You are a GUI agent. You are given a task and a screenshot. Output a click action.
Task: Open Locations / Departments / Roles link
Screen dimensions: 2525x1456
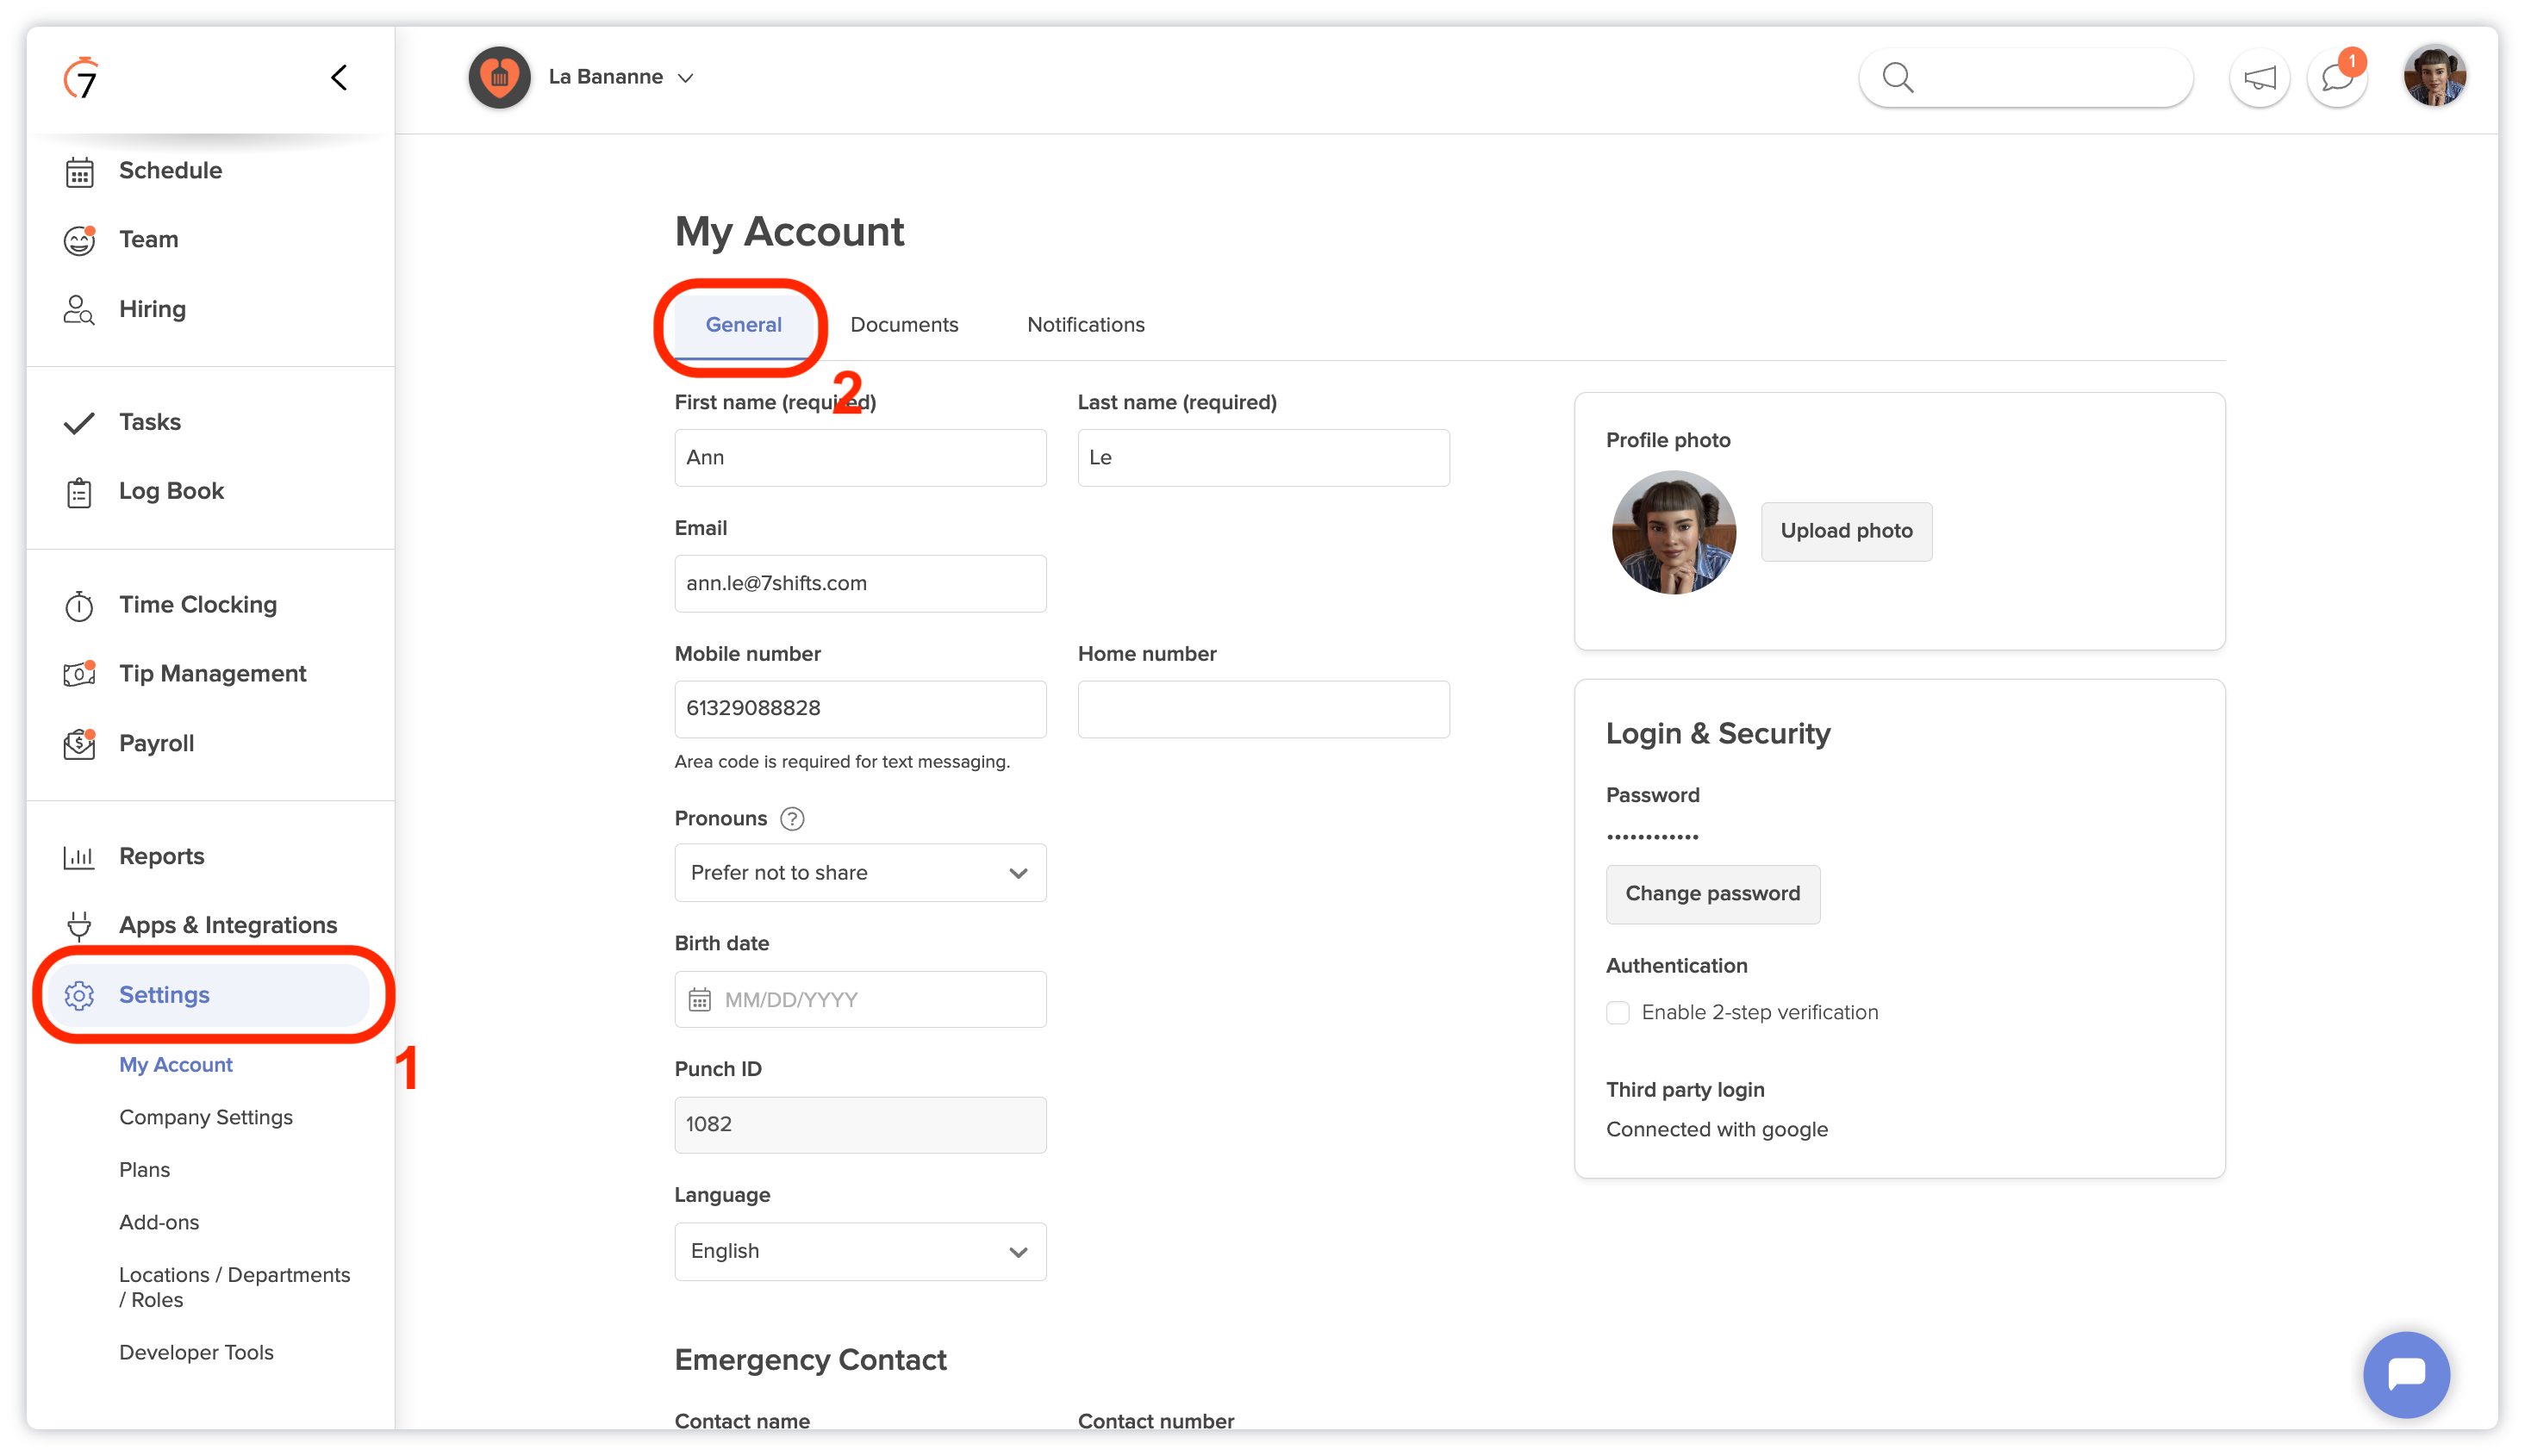(235, 1288)
